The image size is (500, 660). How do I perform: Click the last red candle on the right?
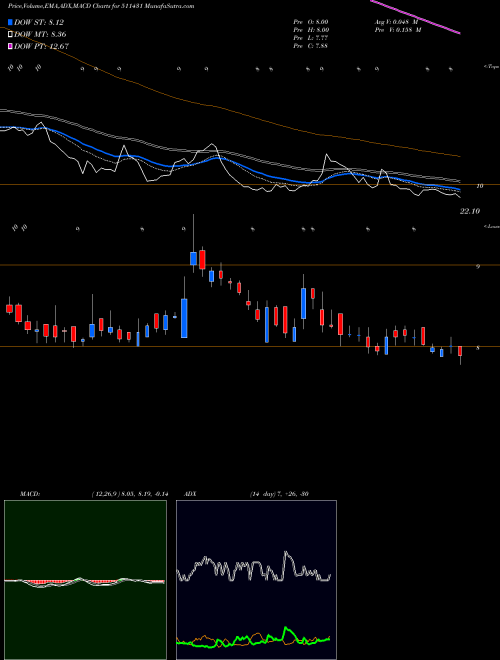pos(460,351)
